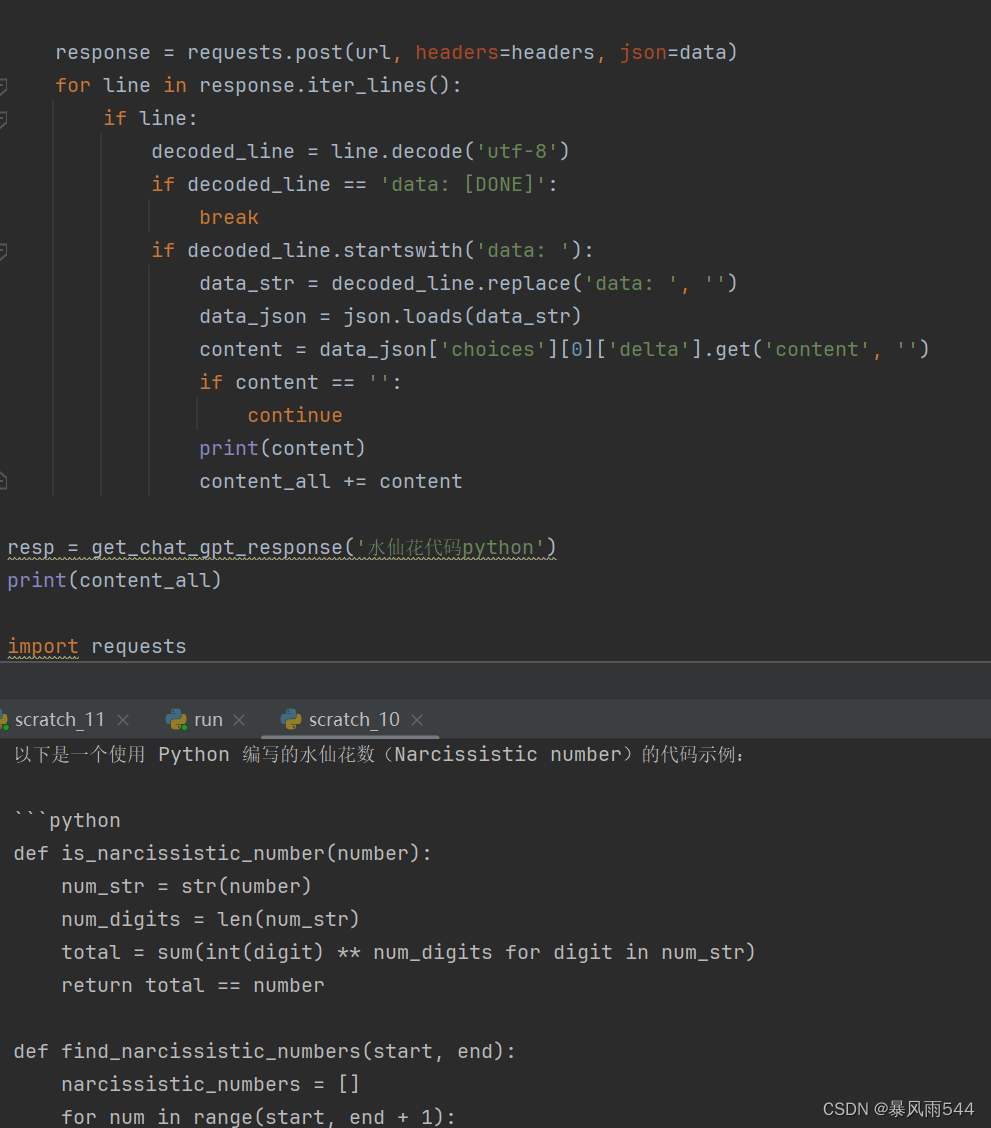Click 'for num in range(start, end + 1):' output

point(258,1117)
